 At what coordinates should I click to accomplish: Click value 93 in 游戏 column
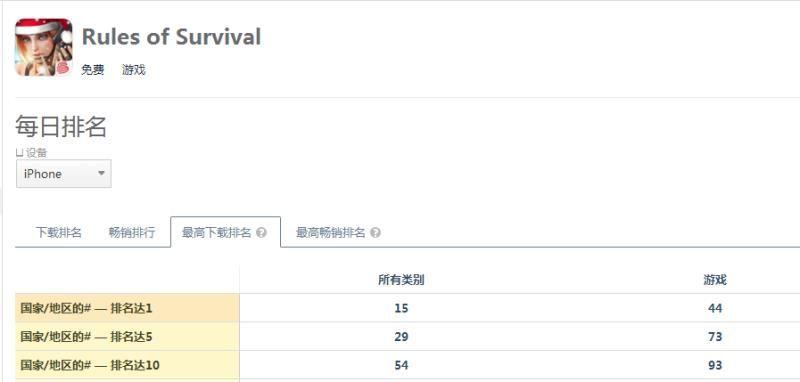click(715, 365)
